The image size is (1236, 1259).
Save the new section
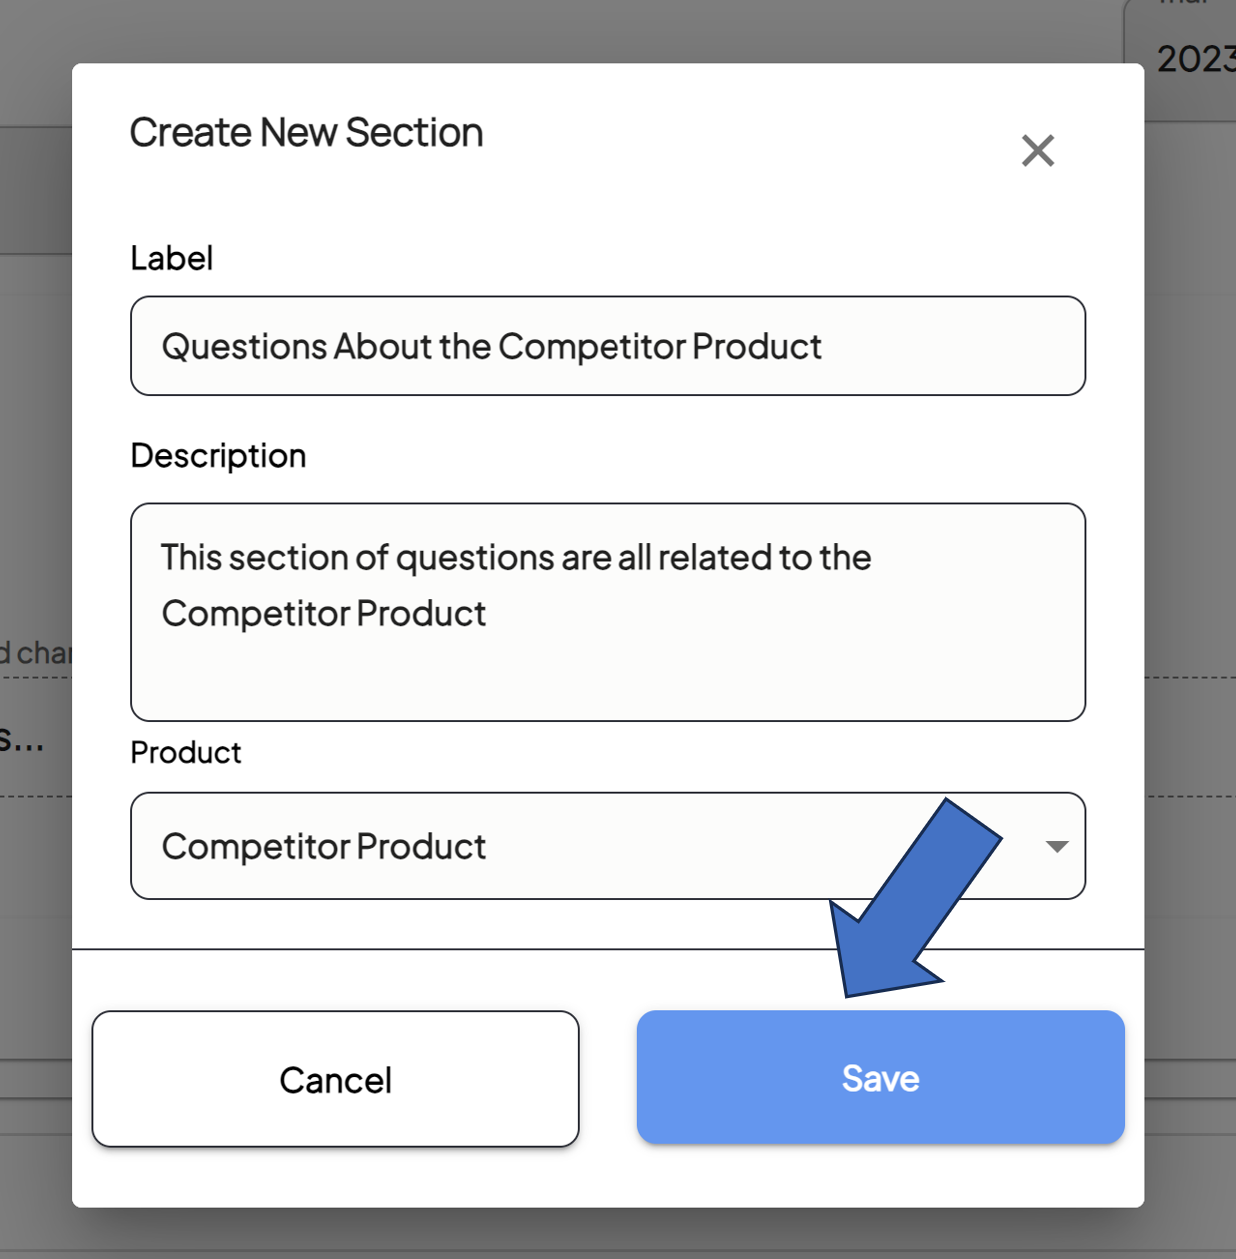881,1077
